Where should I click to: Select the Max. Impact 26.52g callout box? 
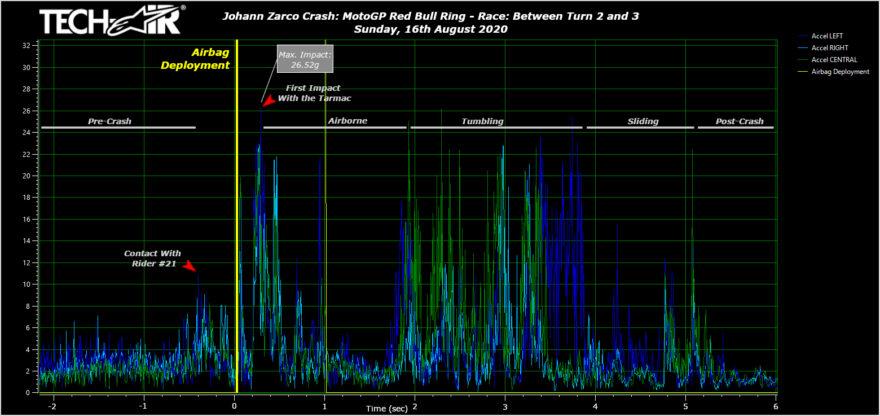(x=305, y=58)
